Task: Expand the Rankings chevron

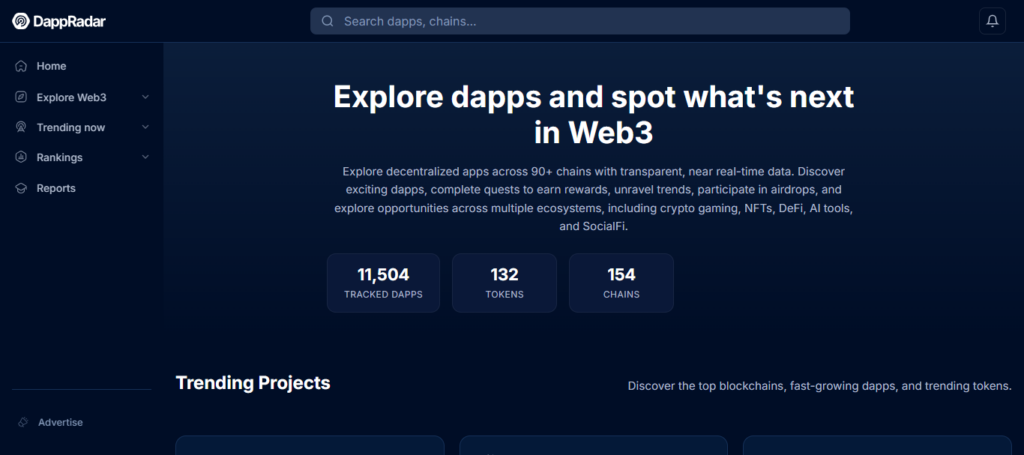Action: point(145,157)
